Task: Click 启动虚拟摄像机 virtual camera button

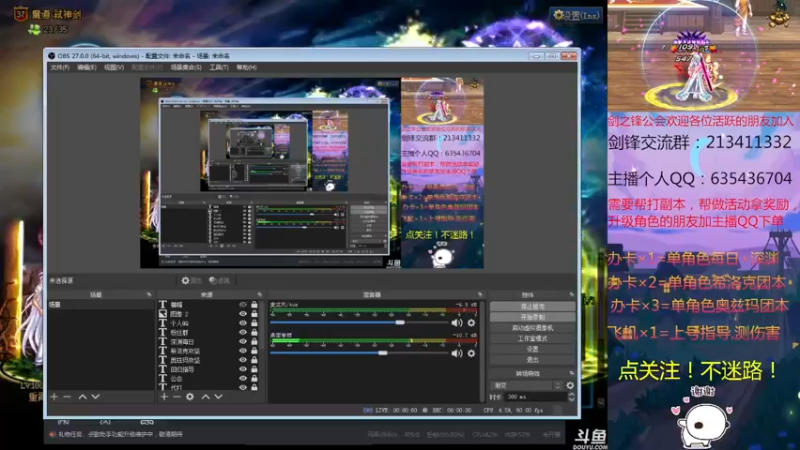Action: click(532, 328)
